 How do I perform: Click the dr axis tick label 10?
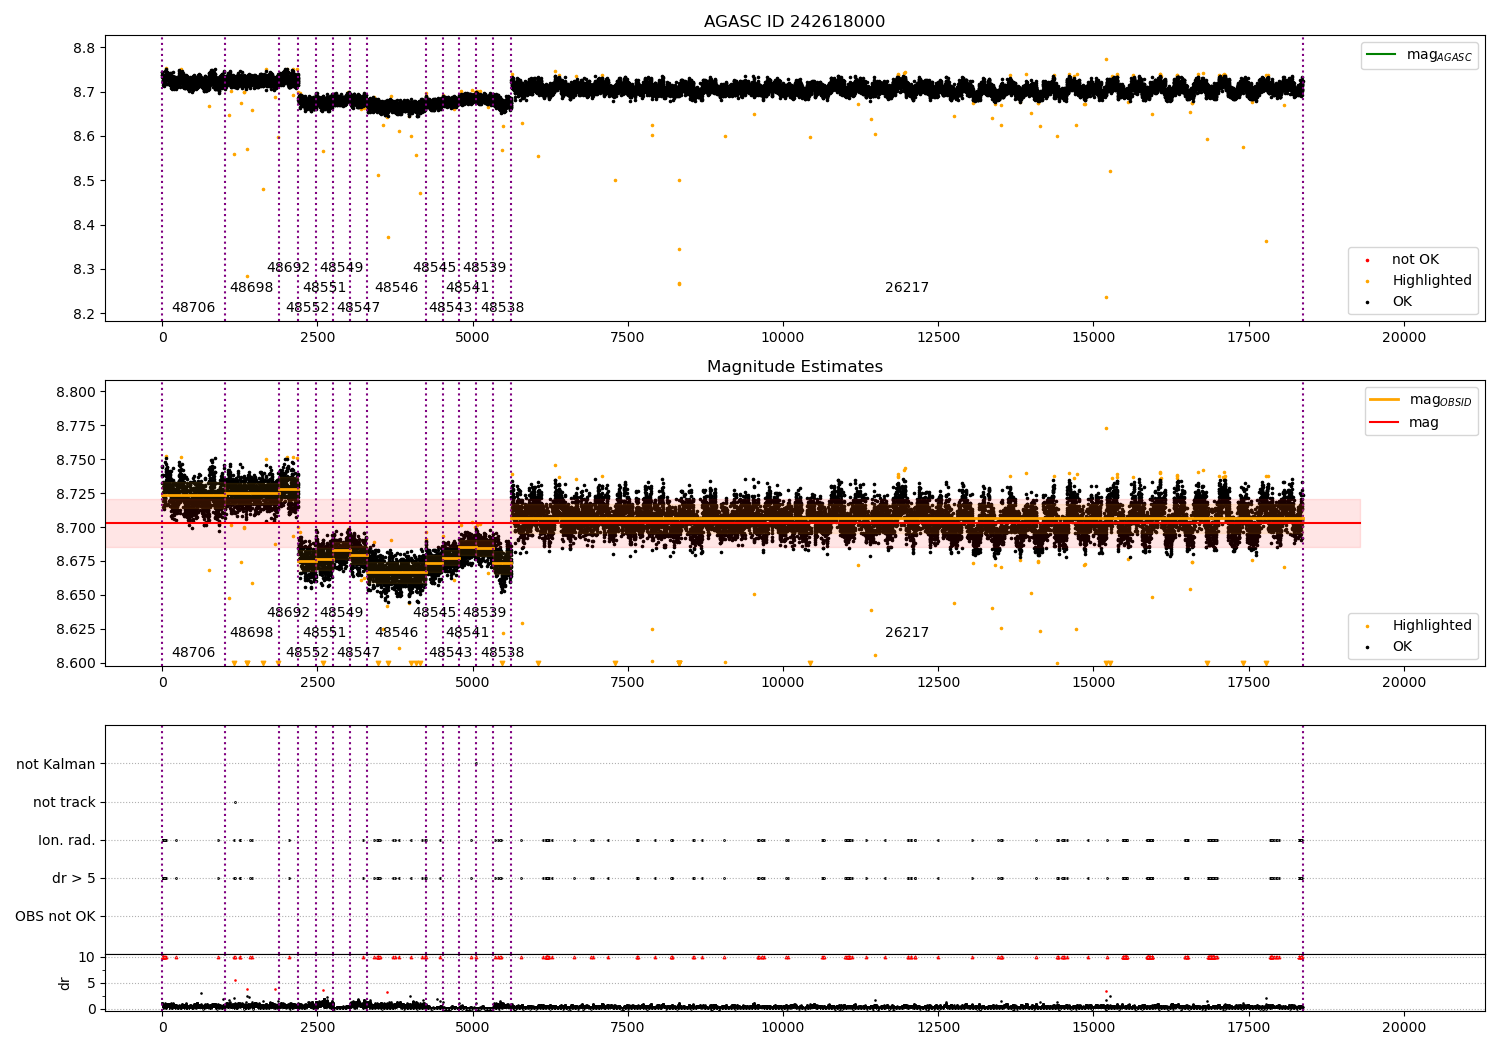click(x=87, y=957)
